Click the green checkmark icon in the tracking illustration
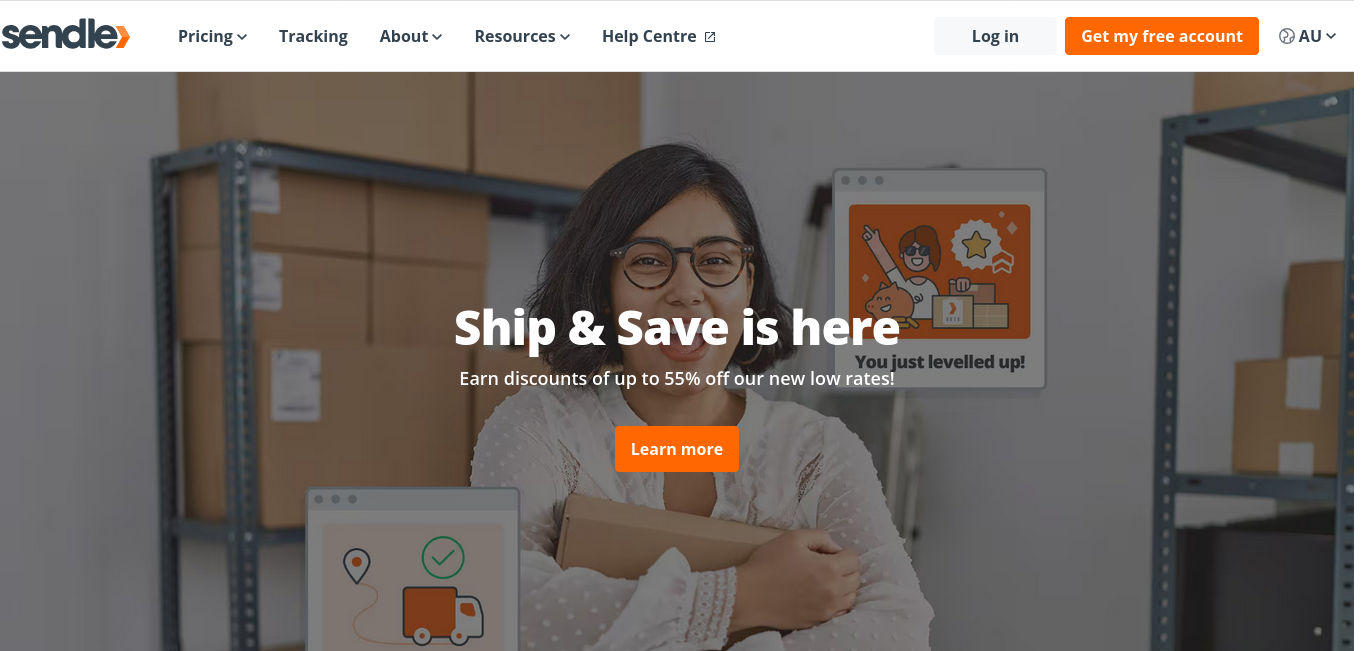Image resolution: width=1366 pixels, height=651 pixels. pos(443,557)
